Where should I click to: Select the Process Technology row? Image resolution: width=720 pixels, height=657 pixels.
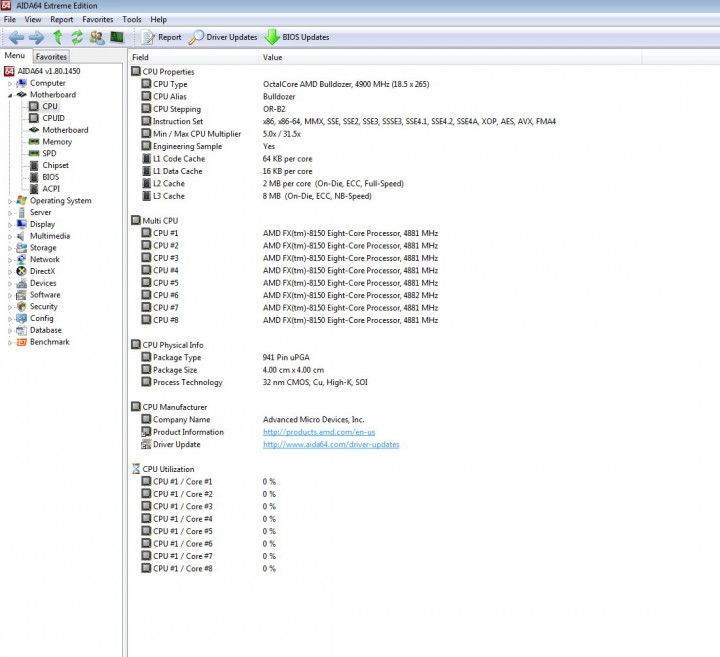coord(254,382)
